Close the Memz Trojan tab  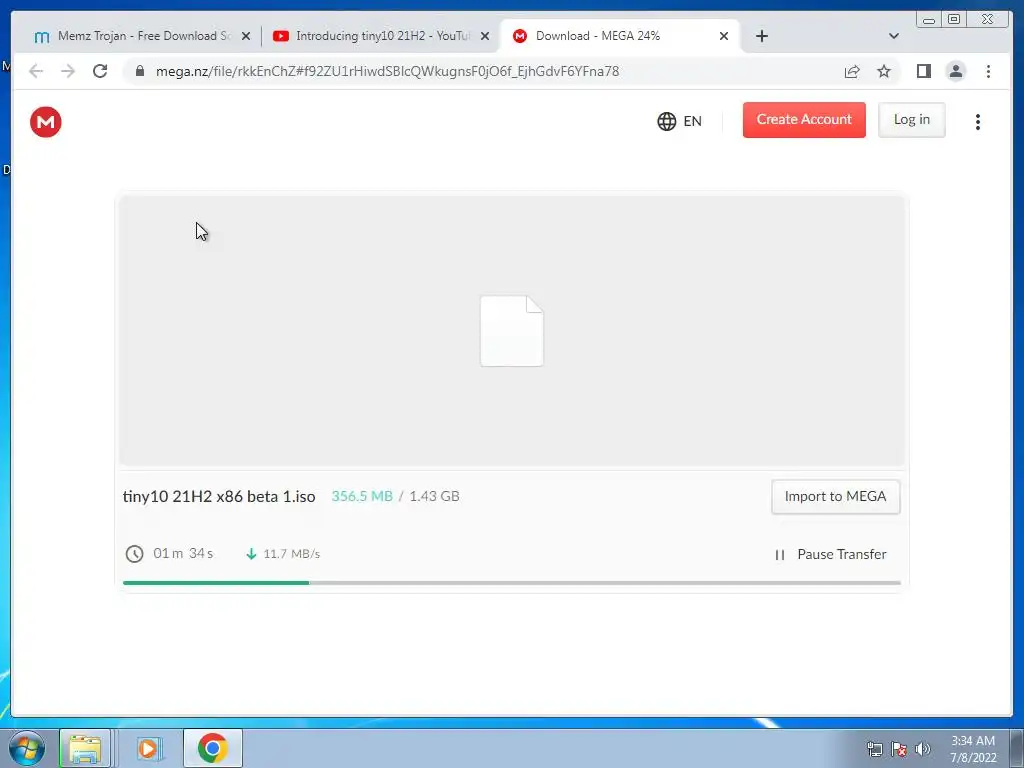click(246, 37)
